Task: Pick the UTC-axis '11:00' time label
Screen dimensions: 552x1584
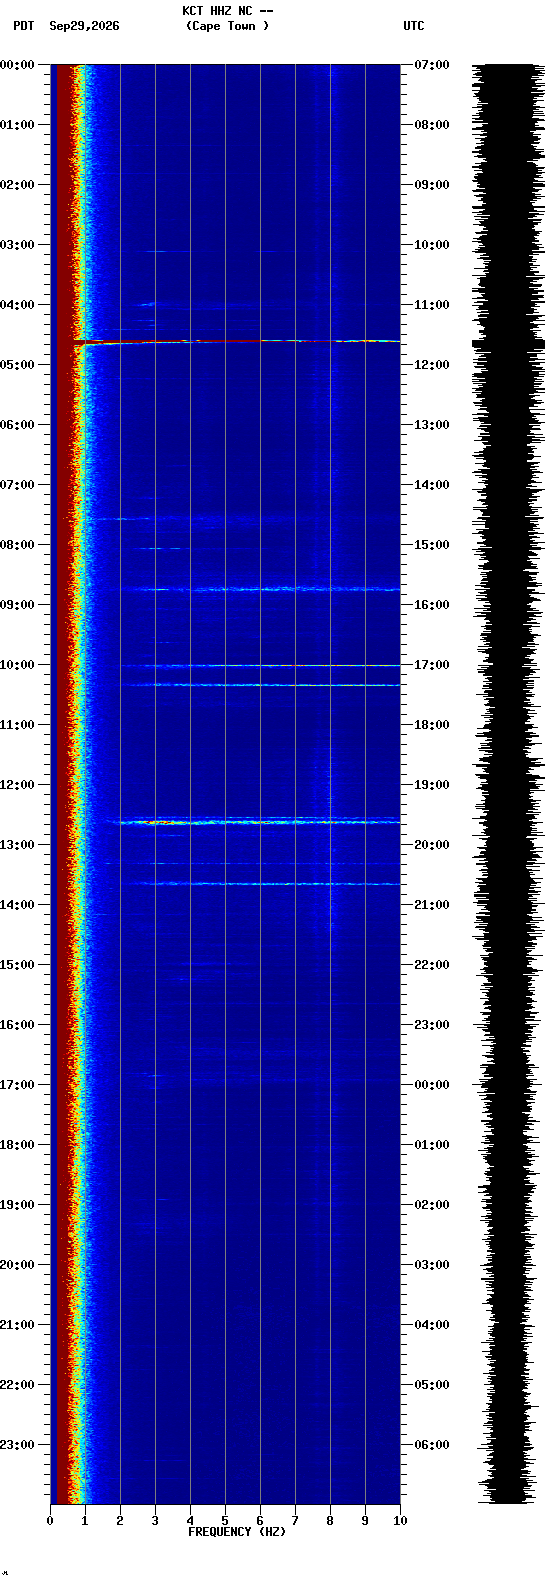Action: point(432,305)
